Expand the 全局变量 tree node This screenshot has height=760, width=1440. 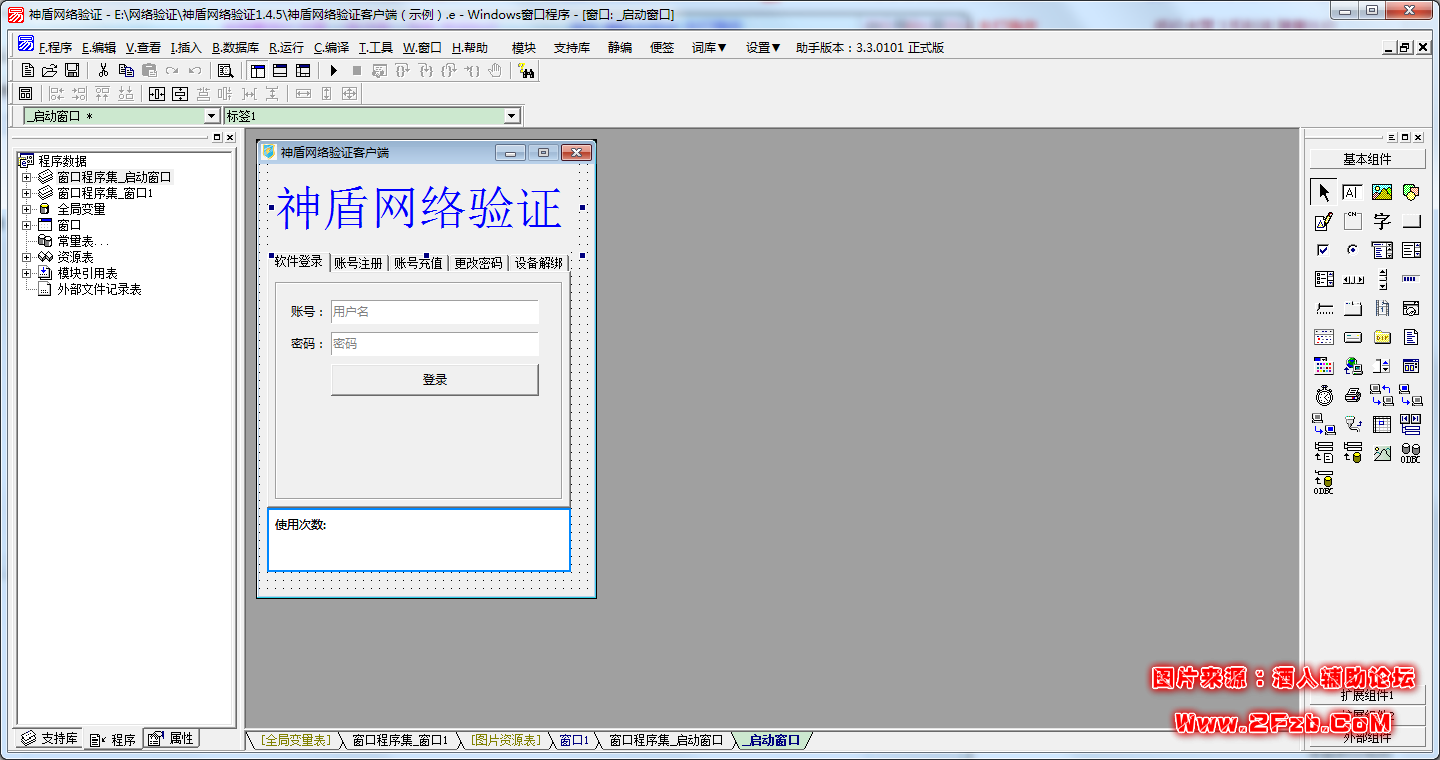26,209
